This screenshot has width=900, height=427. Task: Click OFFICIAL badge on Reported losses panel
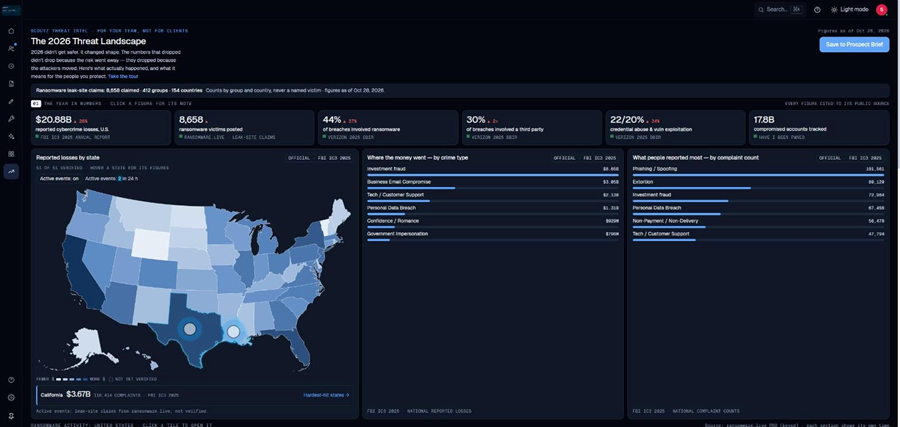point(320,158)
